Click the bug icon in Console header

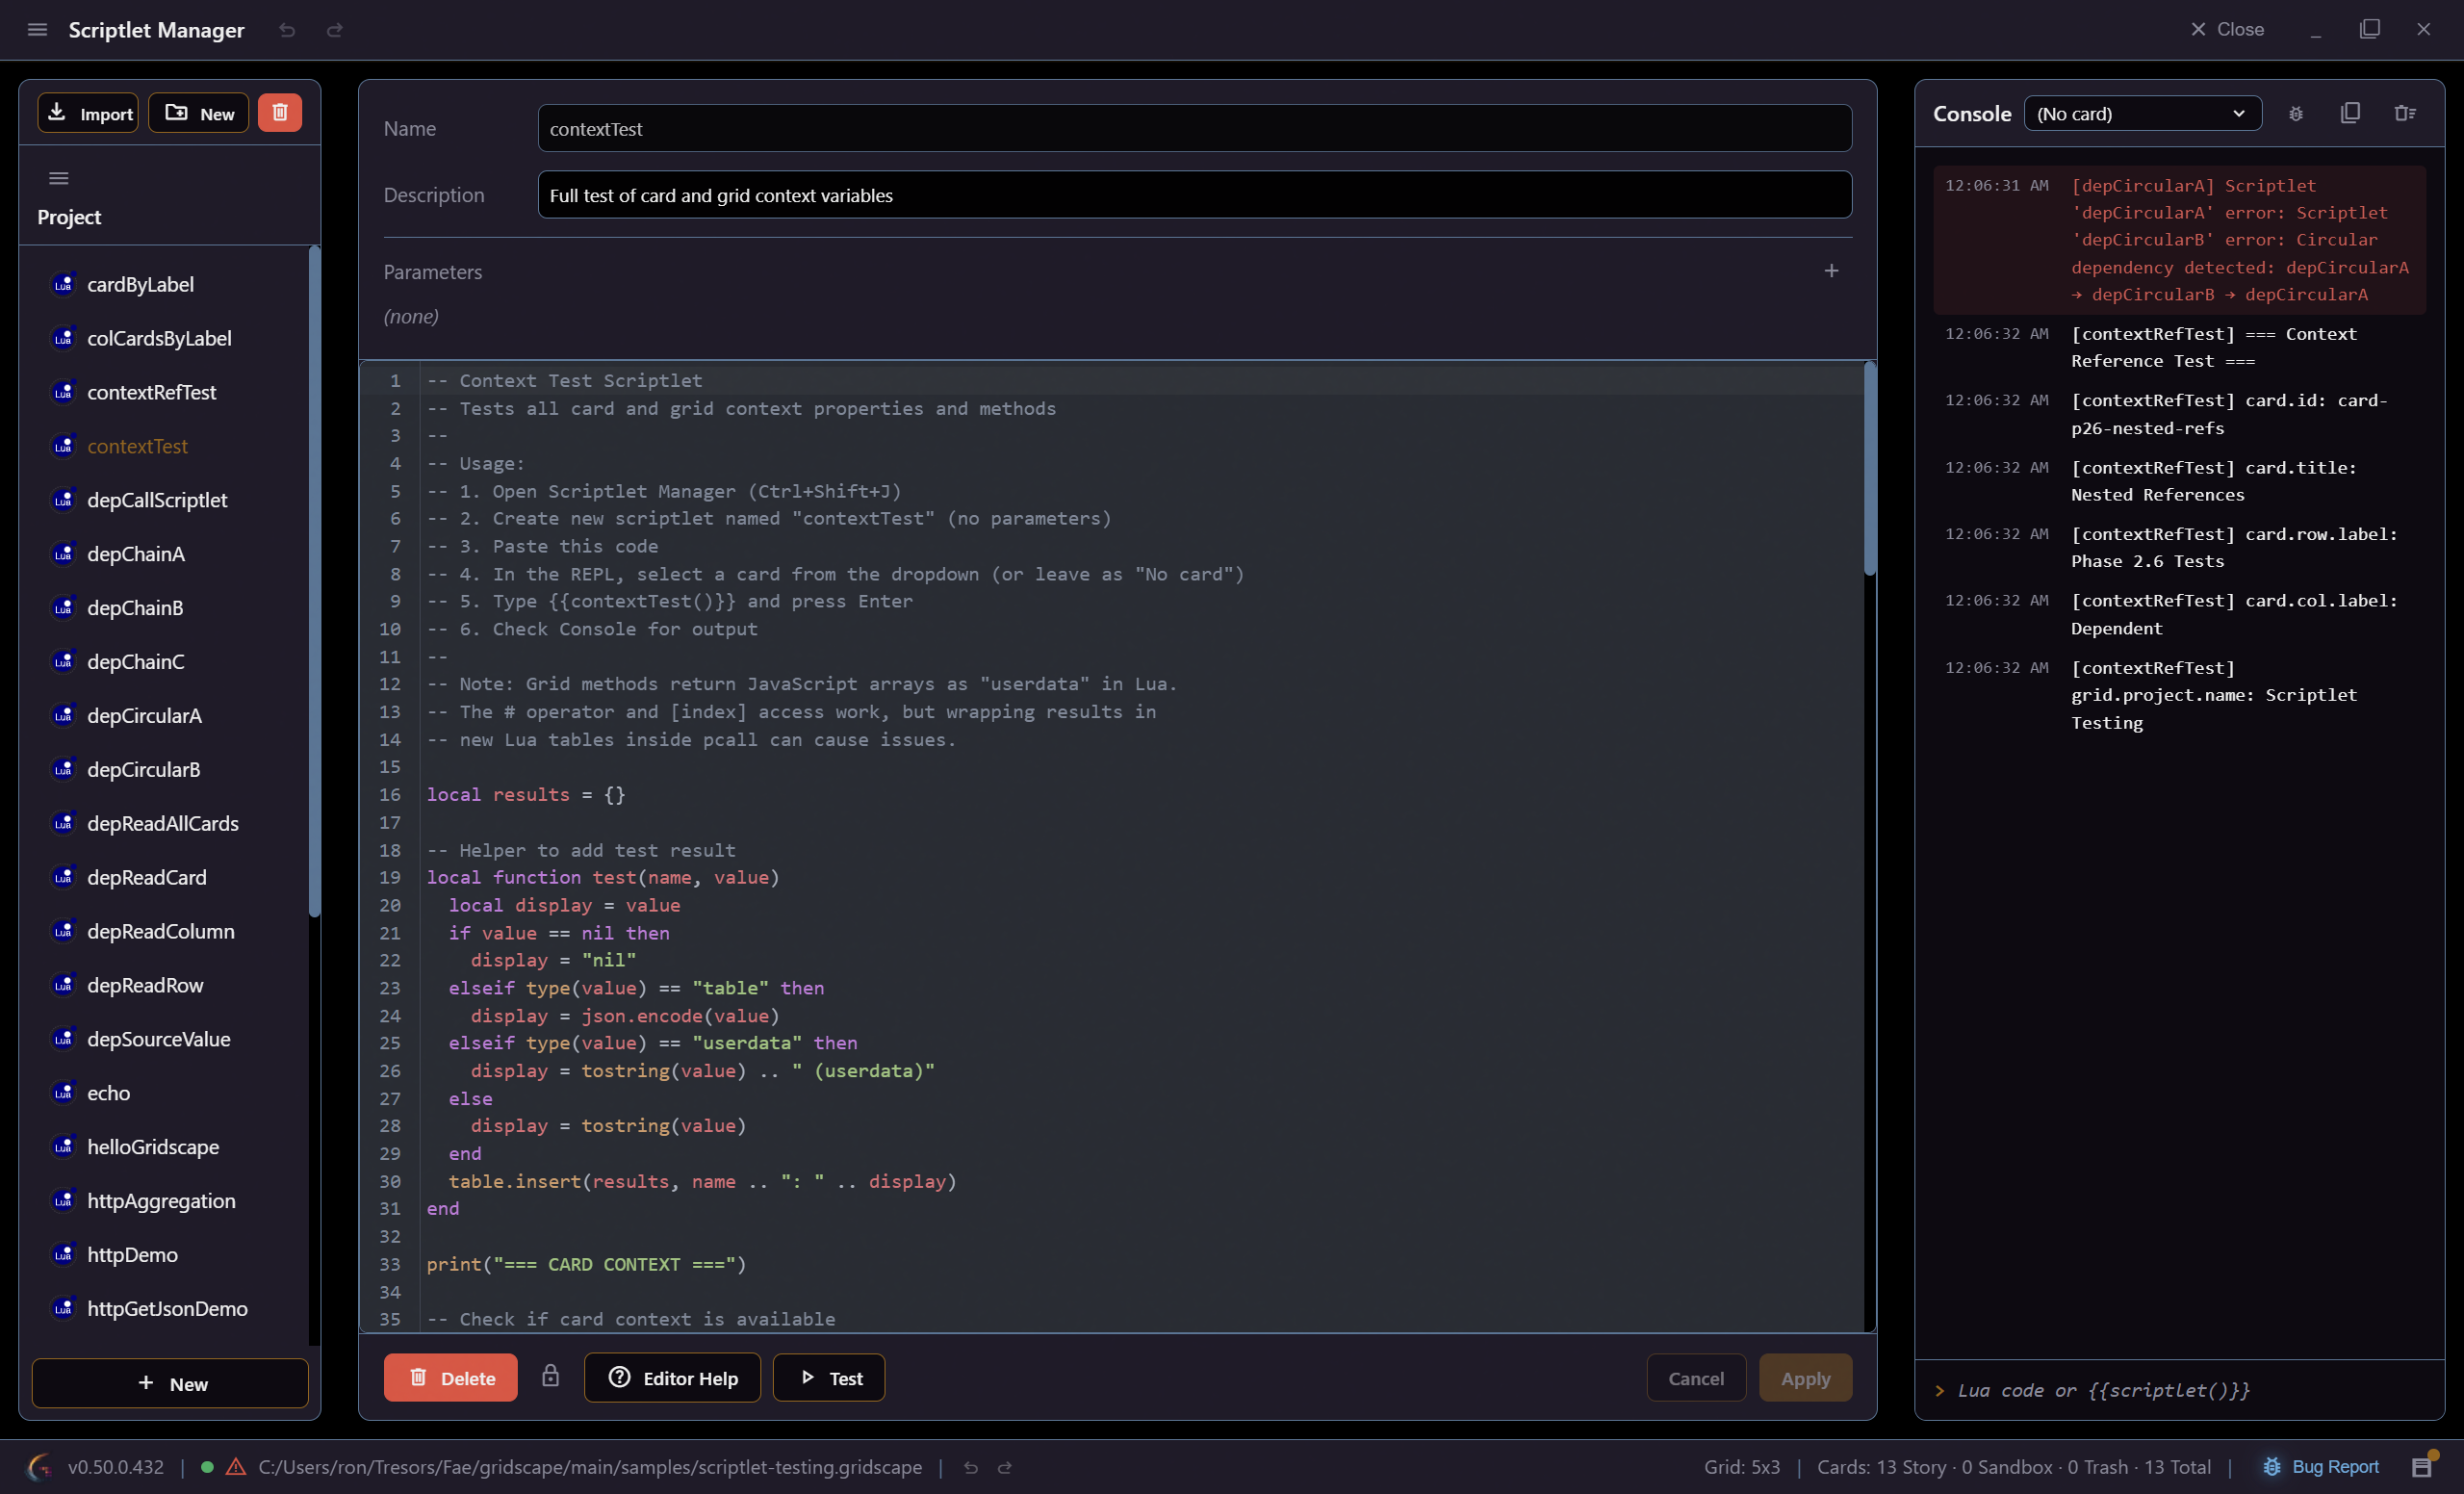(x=2296, y=114)
